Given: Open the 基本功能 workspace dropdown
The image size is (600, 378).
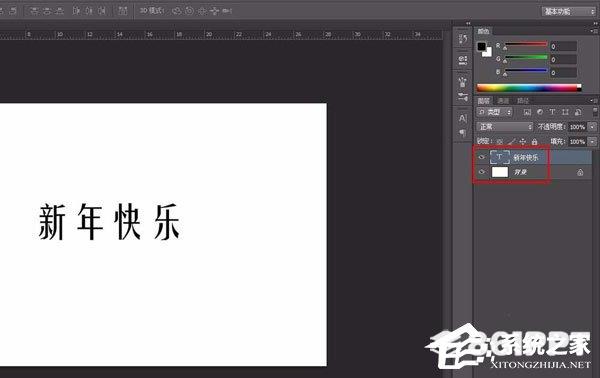Looking at the screenshot, I should pyautogui.click(x=568, y=11).
